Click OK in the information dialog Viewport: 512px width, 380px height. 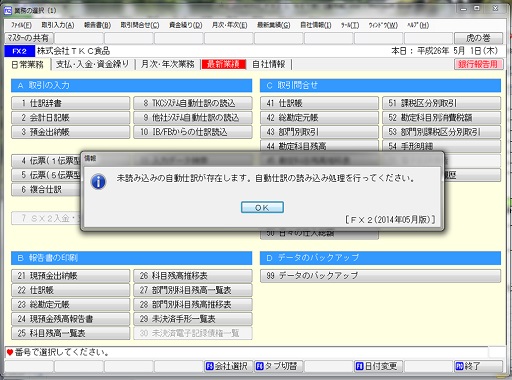point(262,207)
